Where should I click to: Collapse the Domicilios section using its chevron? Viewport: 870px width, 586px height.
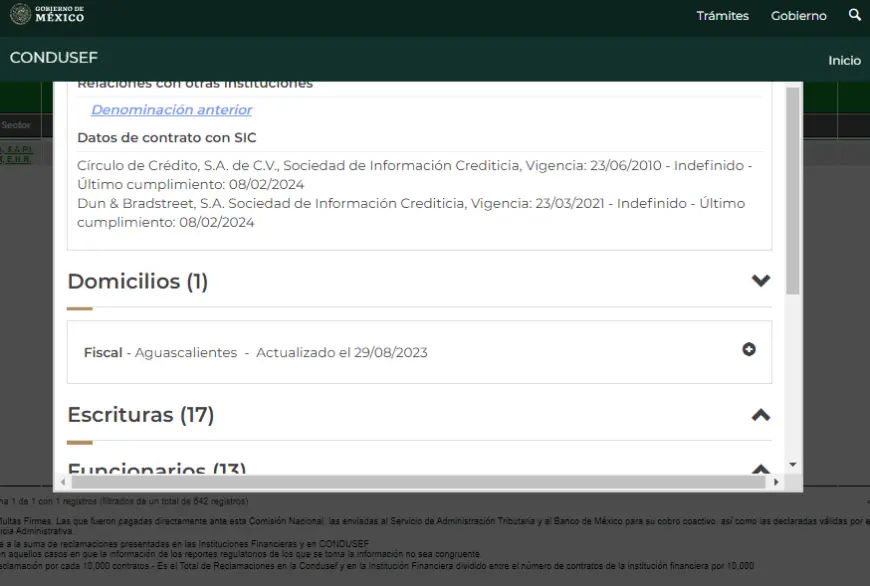coord(761,281)
